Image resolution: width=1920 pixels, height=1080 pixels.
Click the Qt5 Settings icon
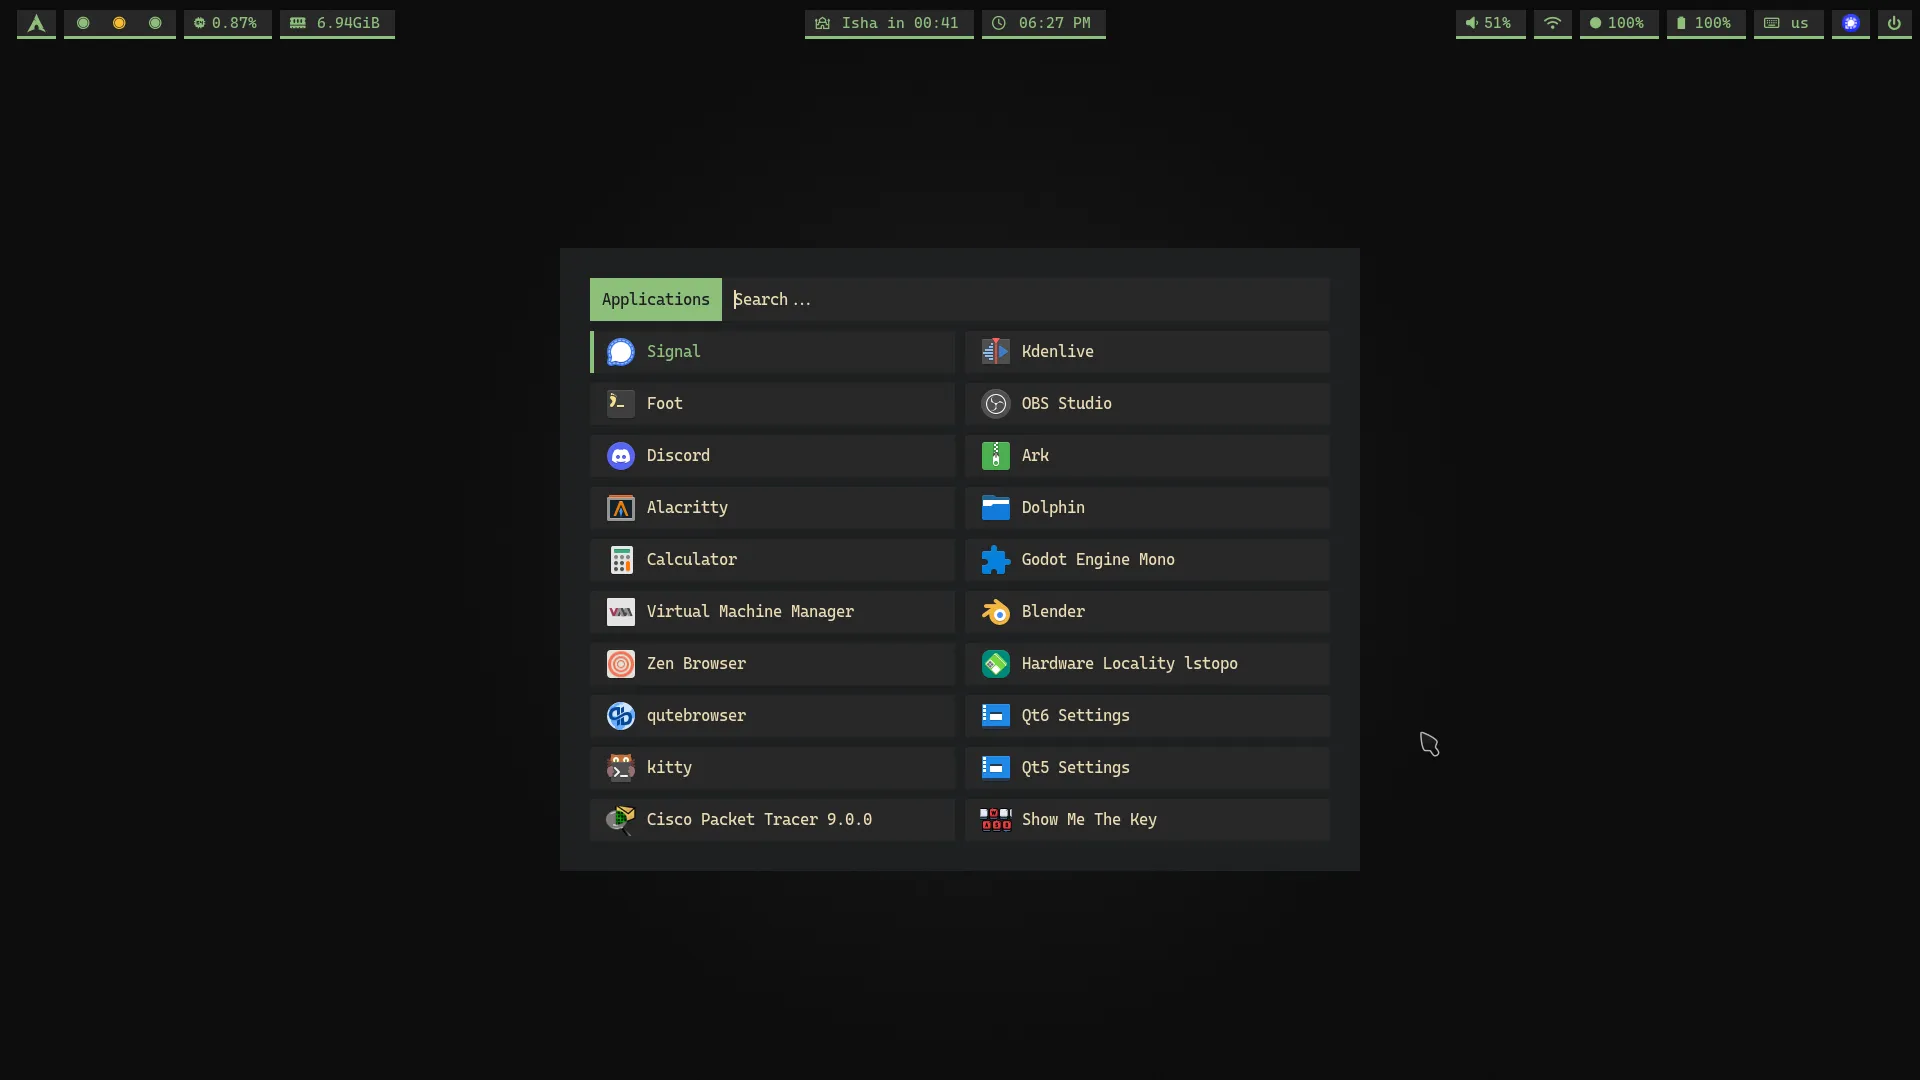996,768
